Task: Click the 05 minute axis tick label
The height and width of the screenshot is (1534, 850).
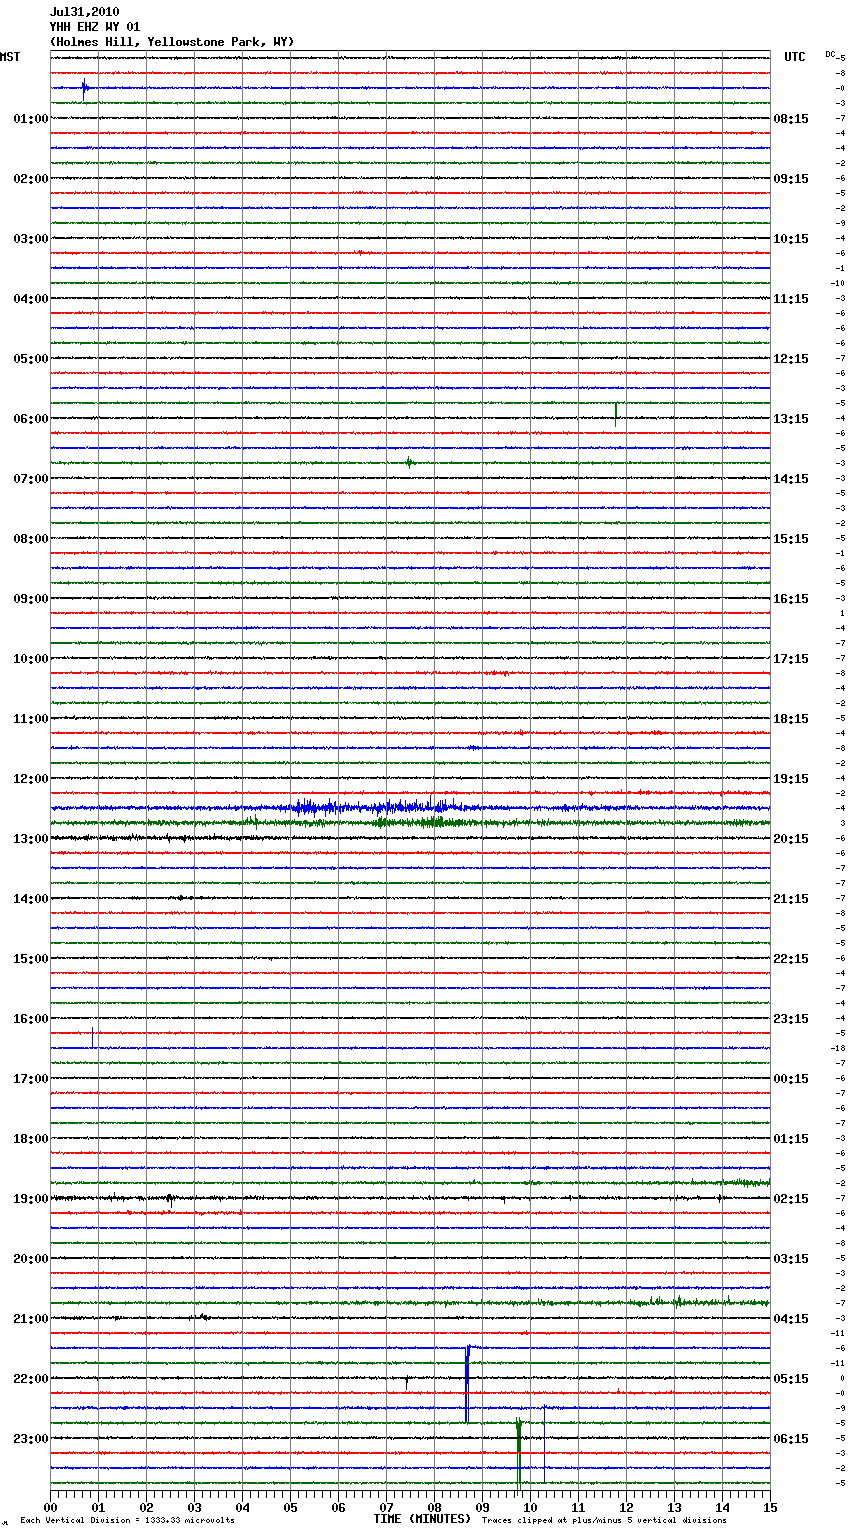Action: point(291,1507)
